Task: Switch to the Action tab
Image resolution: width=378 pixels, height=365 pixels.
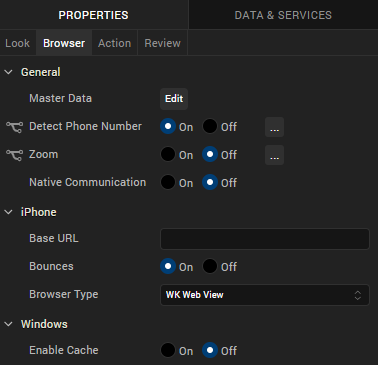Action: [115, 43]
